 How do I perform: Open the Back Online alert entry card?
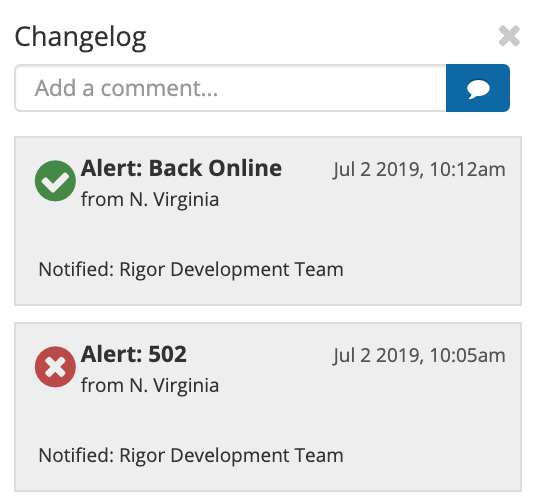tap(268, 221)
